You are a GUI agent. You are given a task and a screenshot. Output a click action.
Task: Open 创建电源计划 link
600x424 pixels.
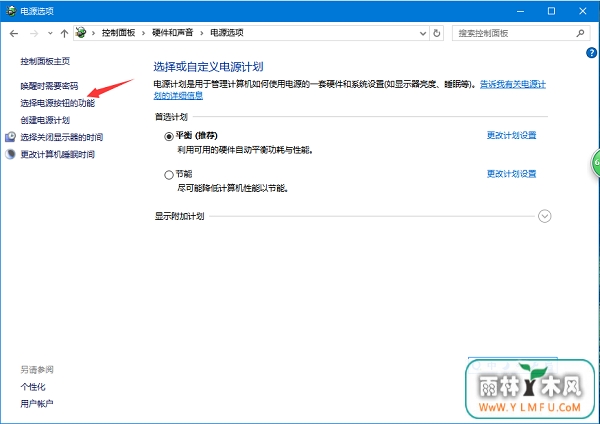tap(45, 120)
